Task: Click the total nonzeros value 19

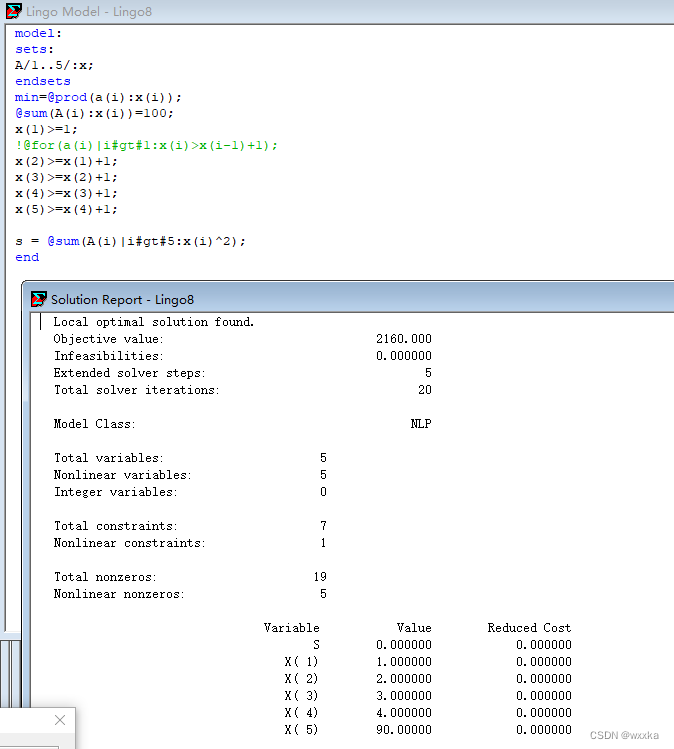Action: pyautogui.click(x=320, y=577)
